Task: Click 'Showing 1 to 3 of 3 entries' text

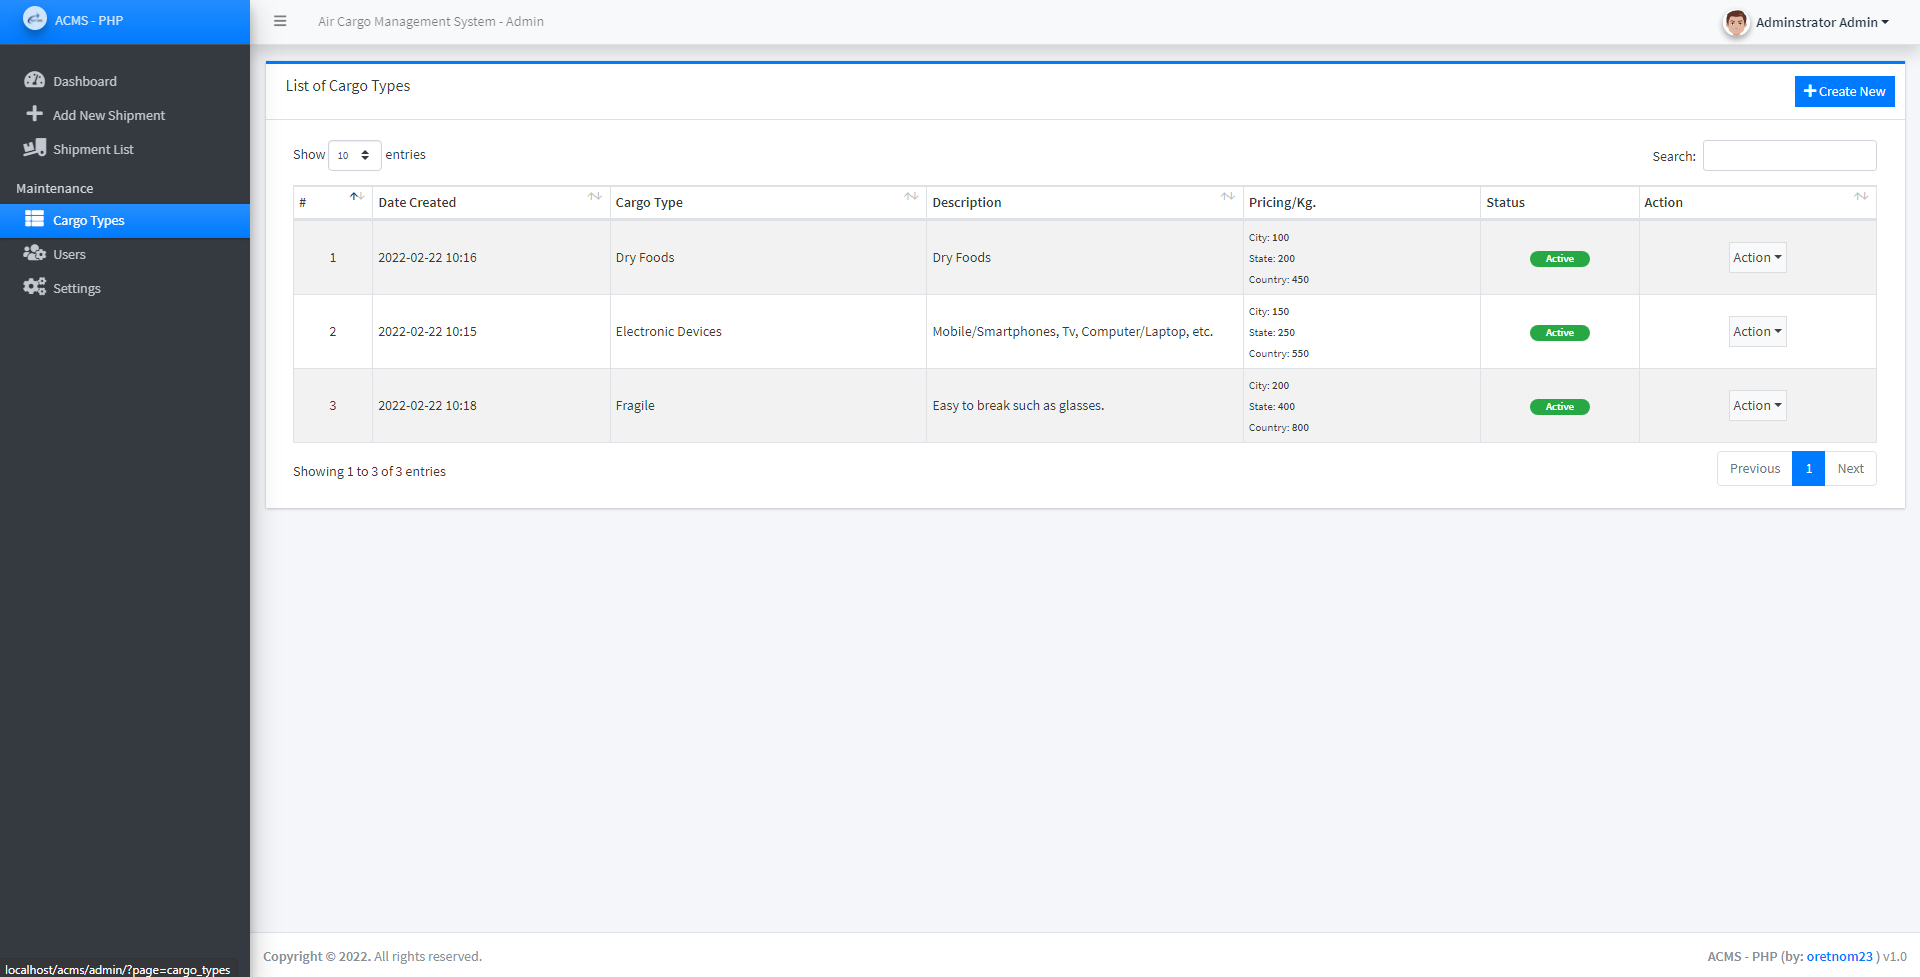Action: 369,471
